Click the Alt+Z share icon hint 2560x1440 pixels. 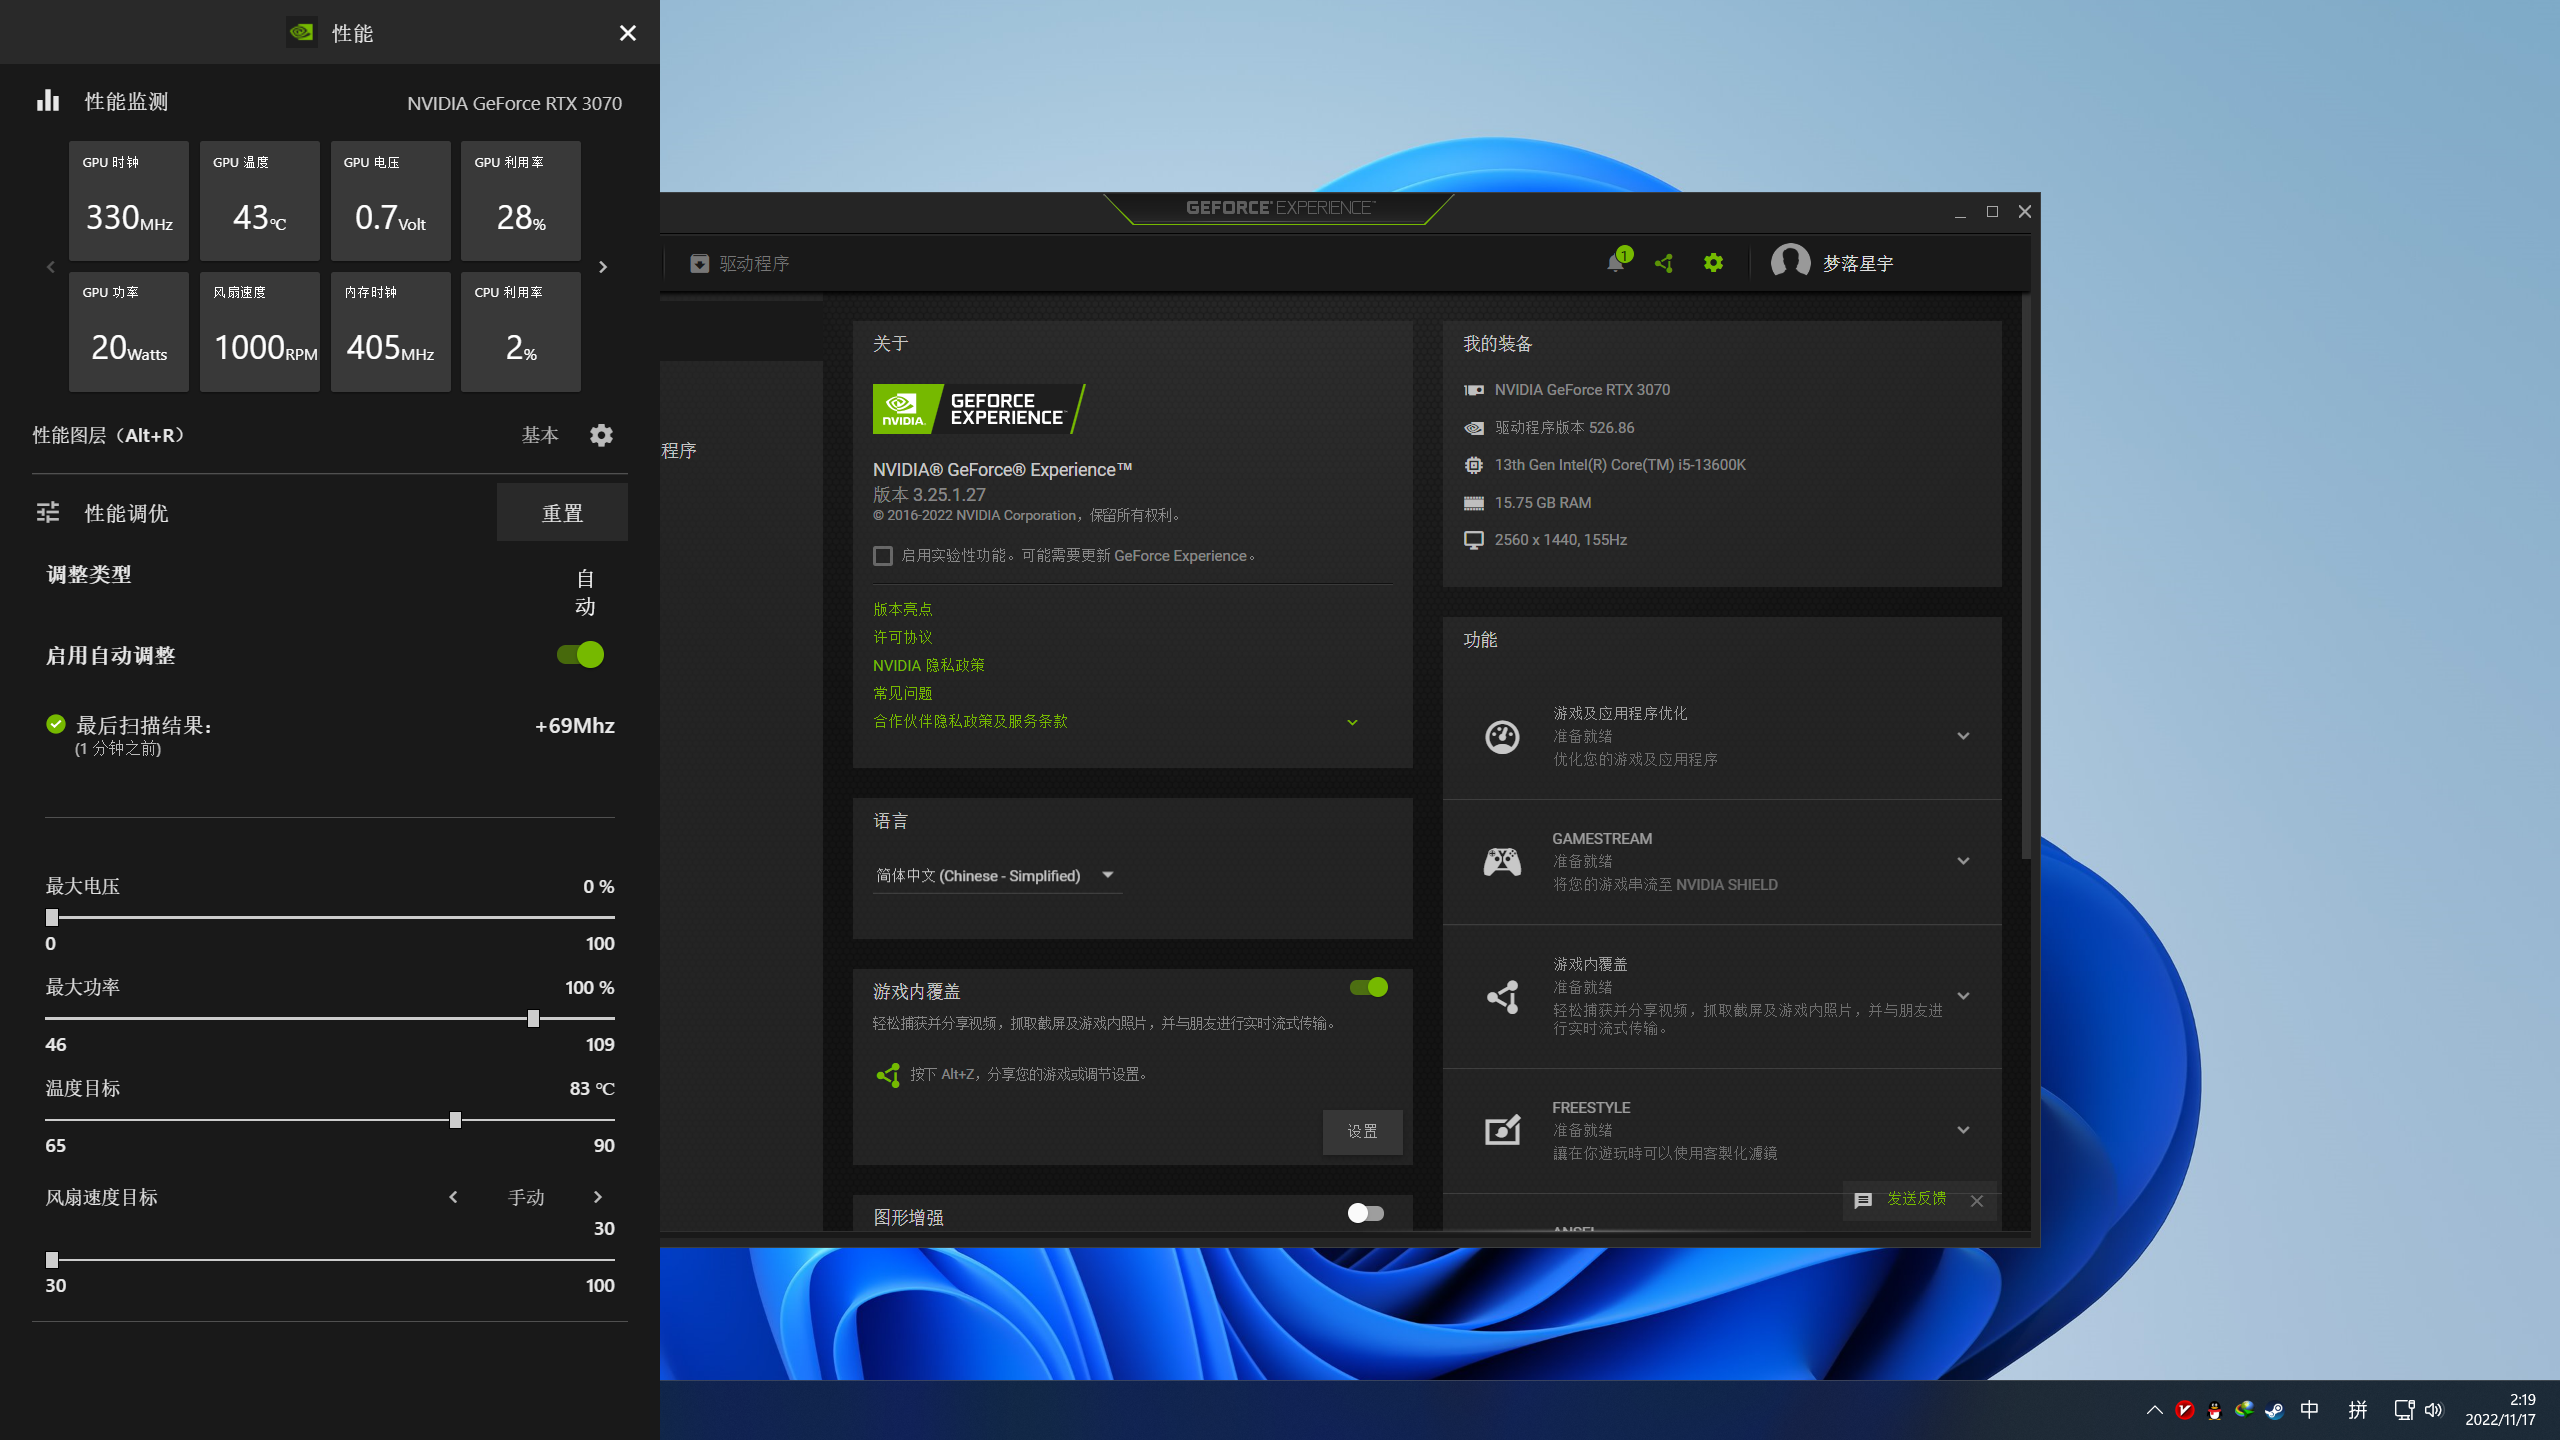[x=887, y=1075]
